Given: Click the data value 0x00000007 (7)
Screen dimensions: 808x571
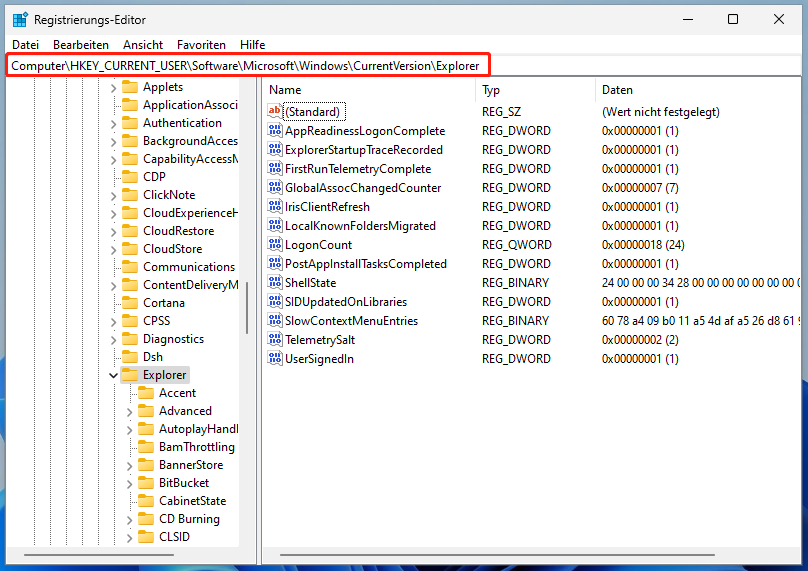Looking at the screenshot, I should coord(640,188).
